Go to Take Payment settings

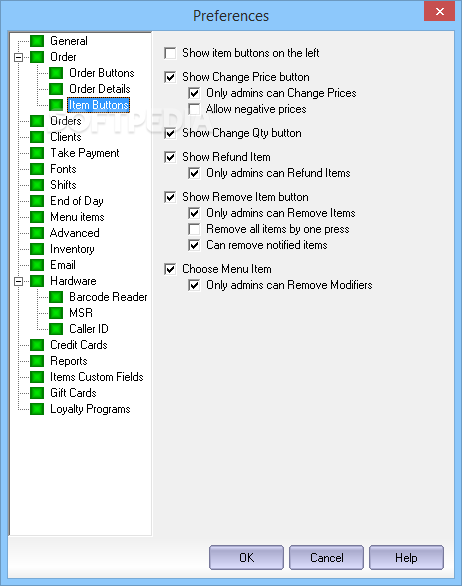[x=85, y=153]
